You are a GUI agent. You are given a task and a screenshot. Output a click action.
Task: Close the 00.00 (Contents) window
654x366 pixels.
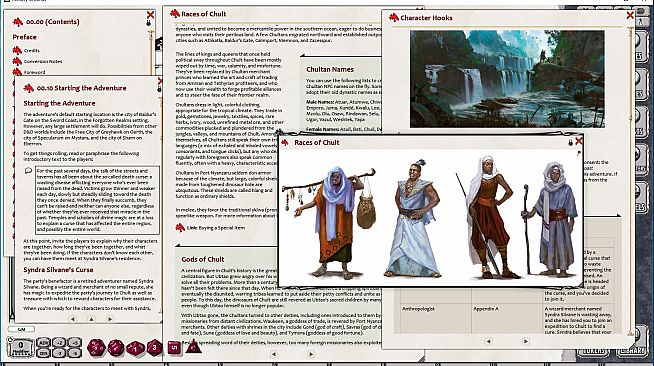tap(150, 15)
